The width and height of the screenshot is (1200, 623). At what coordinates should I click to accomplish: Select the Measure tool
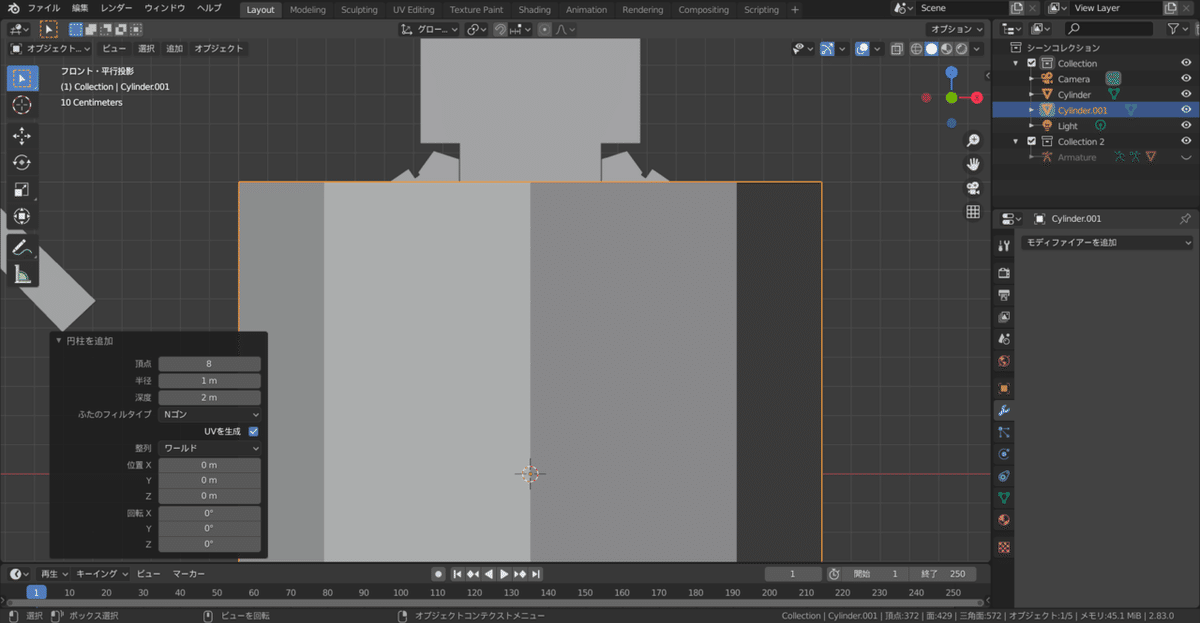[22, 275]
